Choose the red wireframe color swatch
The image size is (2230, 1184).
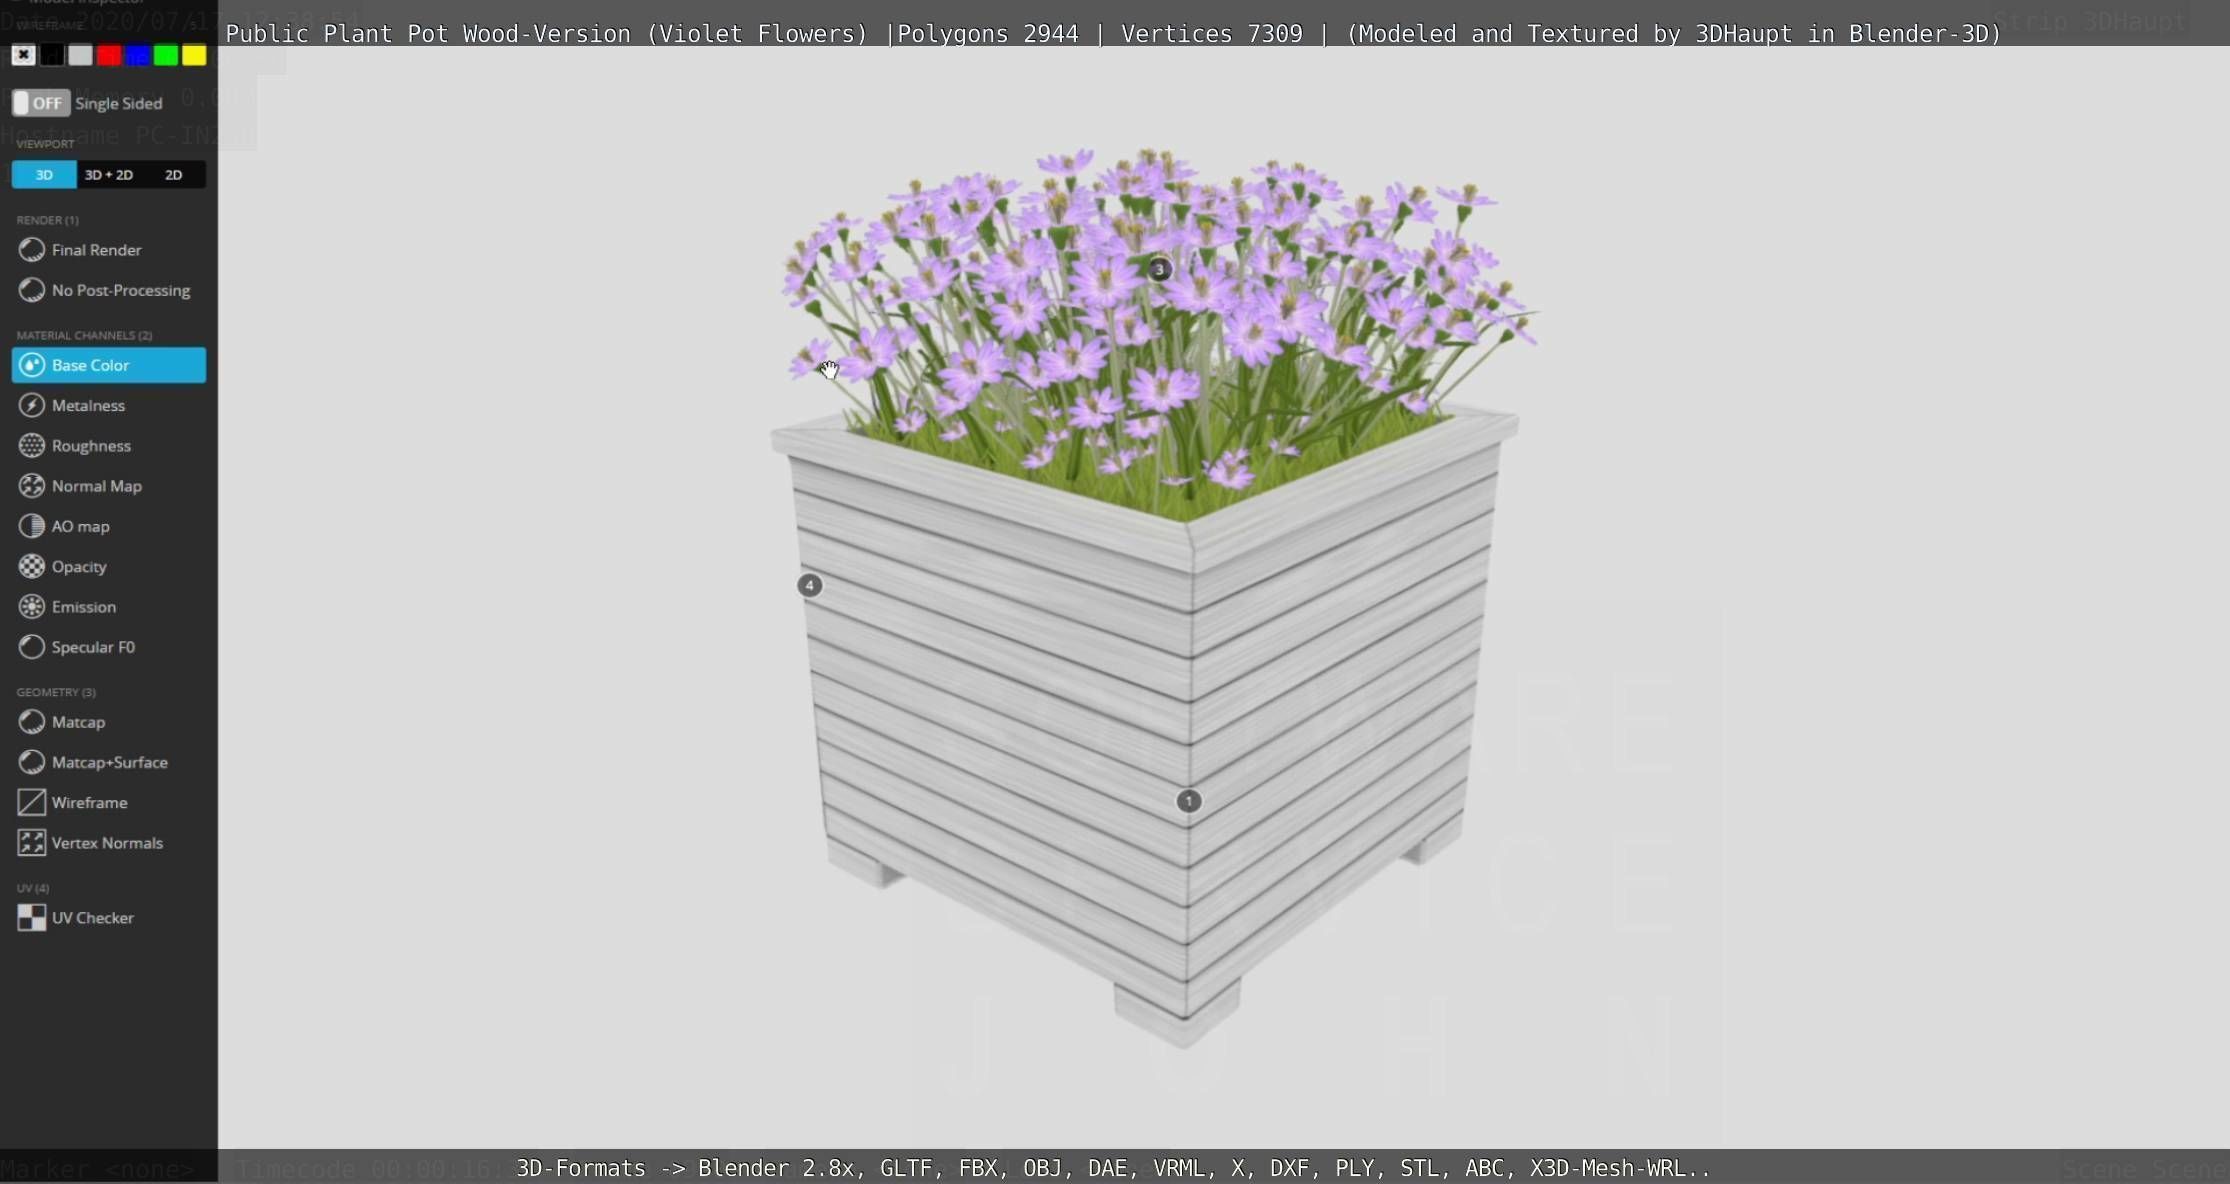109,55
